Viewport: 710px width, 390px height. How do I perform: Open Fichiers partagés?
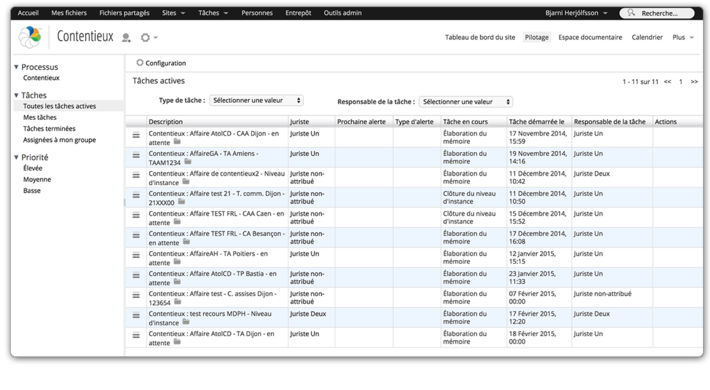tap(124, 13)
